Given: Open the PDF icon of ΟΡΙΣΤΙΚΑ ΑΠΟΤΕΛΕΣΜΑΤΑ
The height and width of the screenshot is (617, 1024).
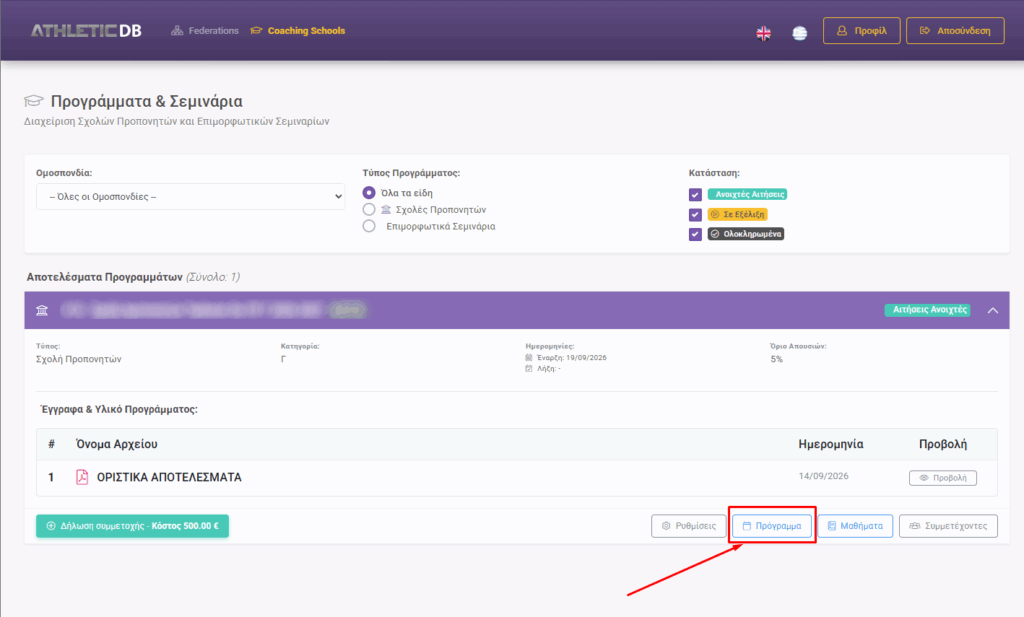Looking at the screenshot, I should pos(82,477).
